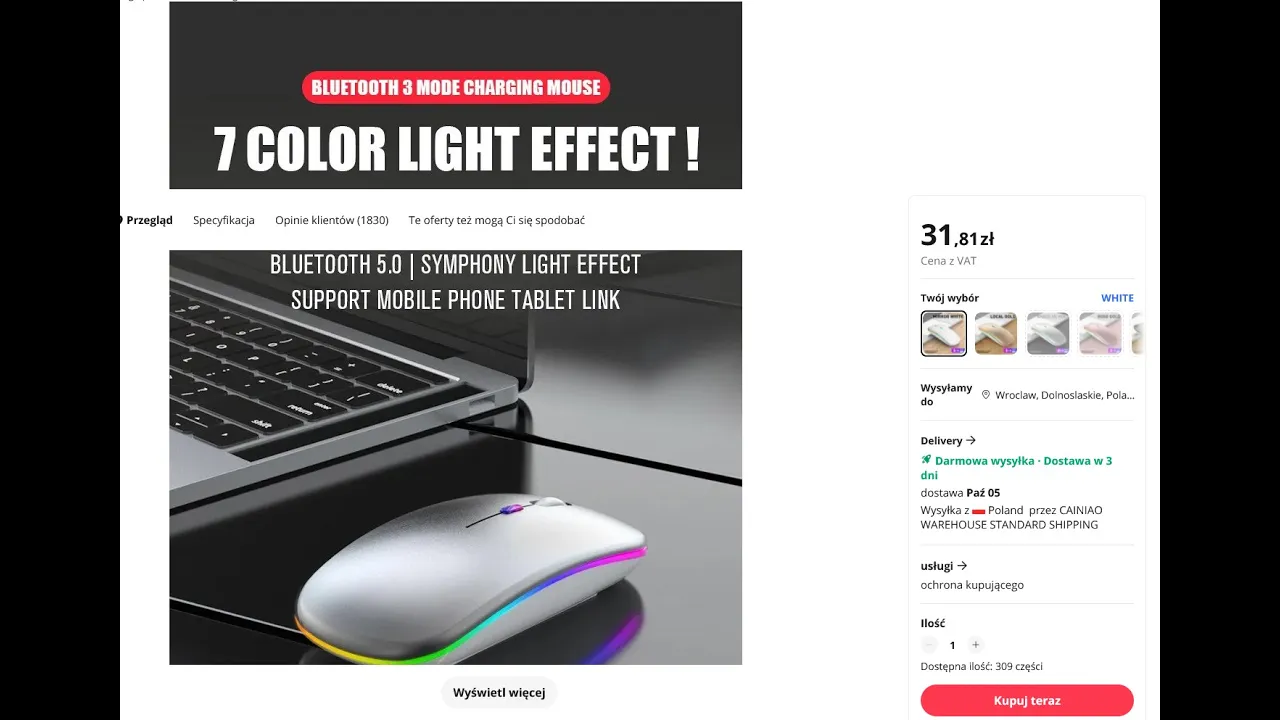Click the Poland flag icon in shipping info
This screenshot has width=1280, height=720.
pyautogui.click(x=978, y=510)
